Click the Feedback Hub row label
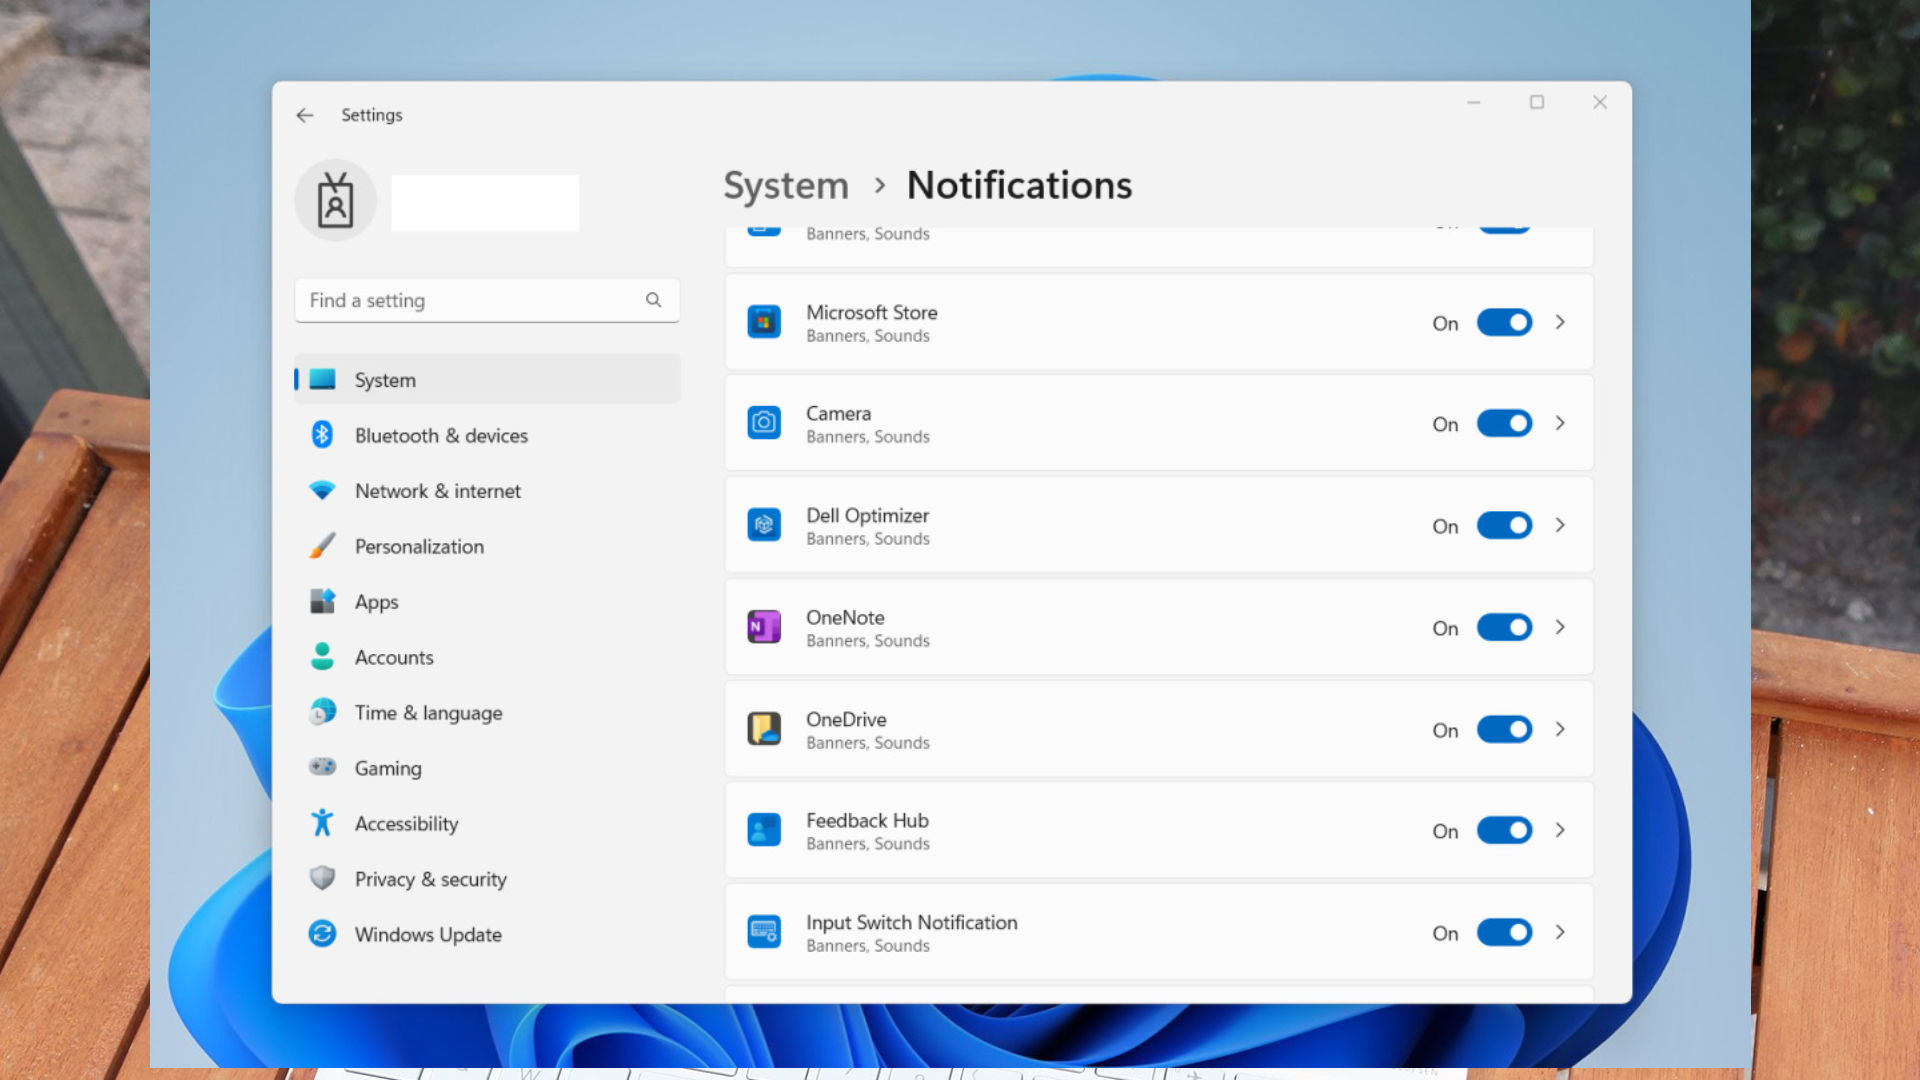The image size is (1920, 1080). pyautogui.click(x=867, y=820)
